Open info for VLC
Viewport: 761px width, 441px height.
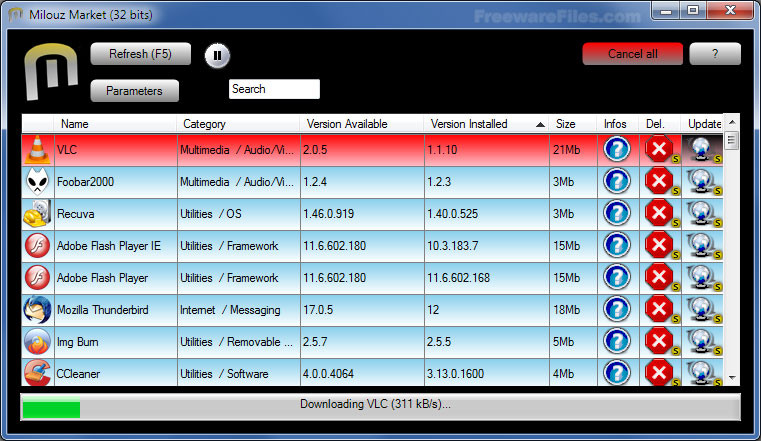point(617,149)
